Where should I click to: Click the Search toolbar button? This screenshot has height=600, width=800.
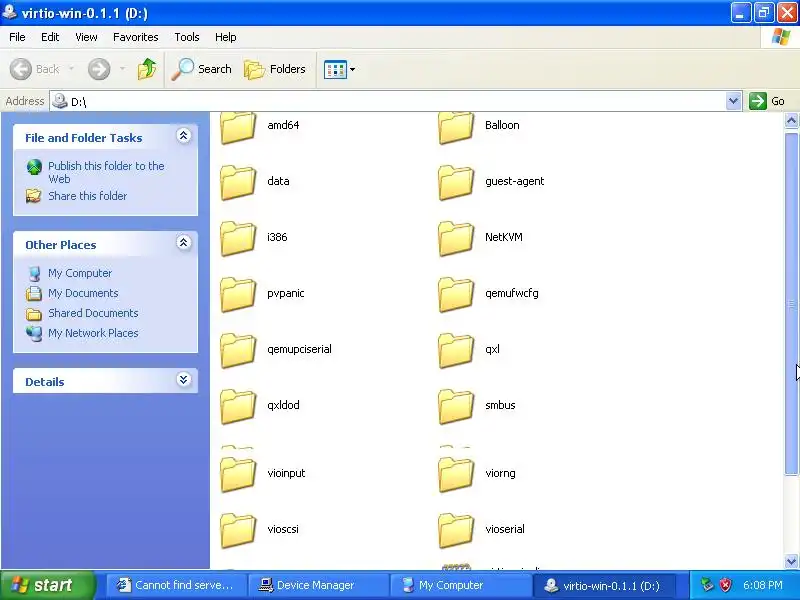tap(202, 69)
